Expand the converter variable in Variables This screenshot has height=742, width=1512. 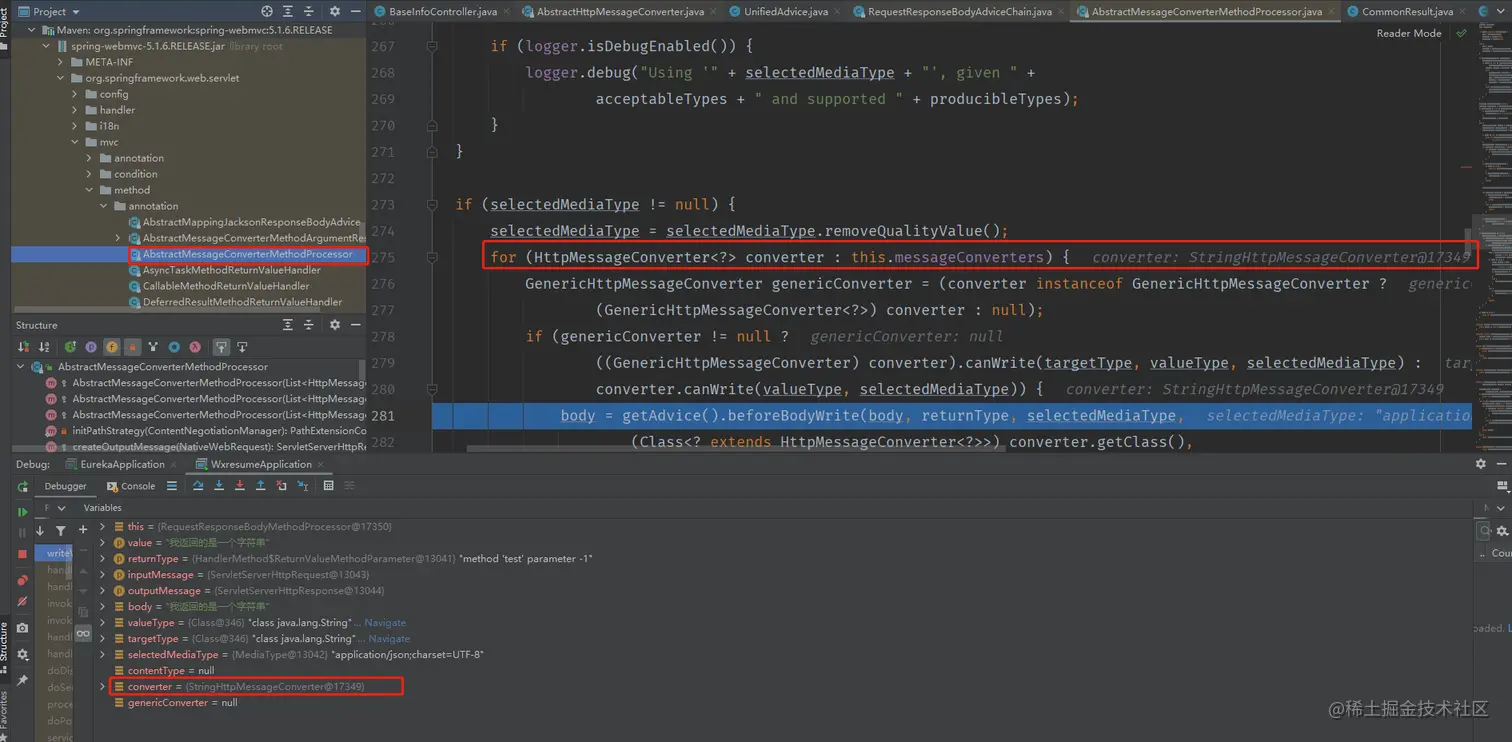point(102,687)
